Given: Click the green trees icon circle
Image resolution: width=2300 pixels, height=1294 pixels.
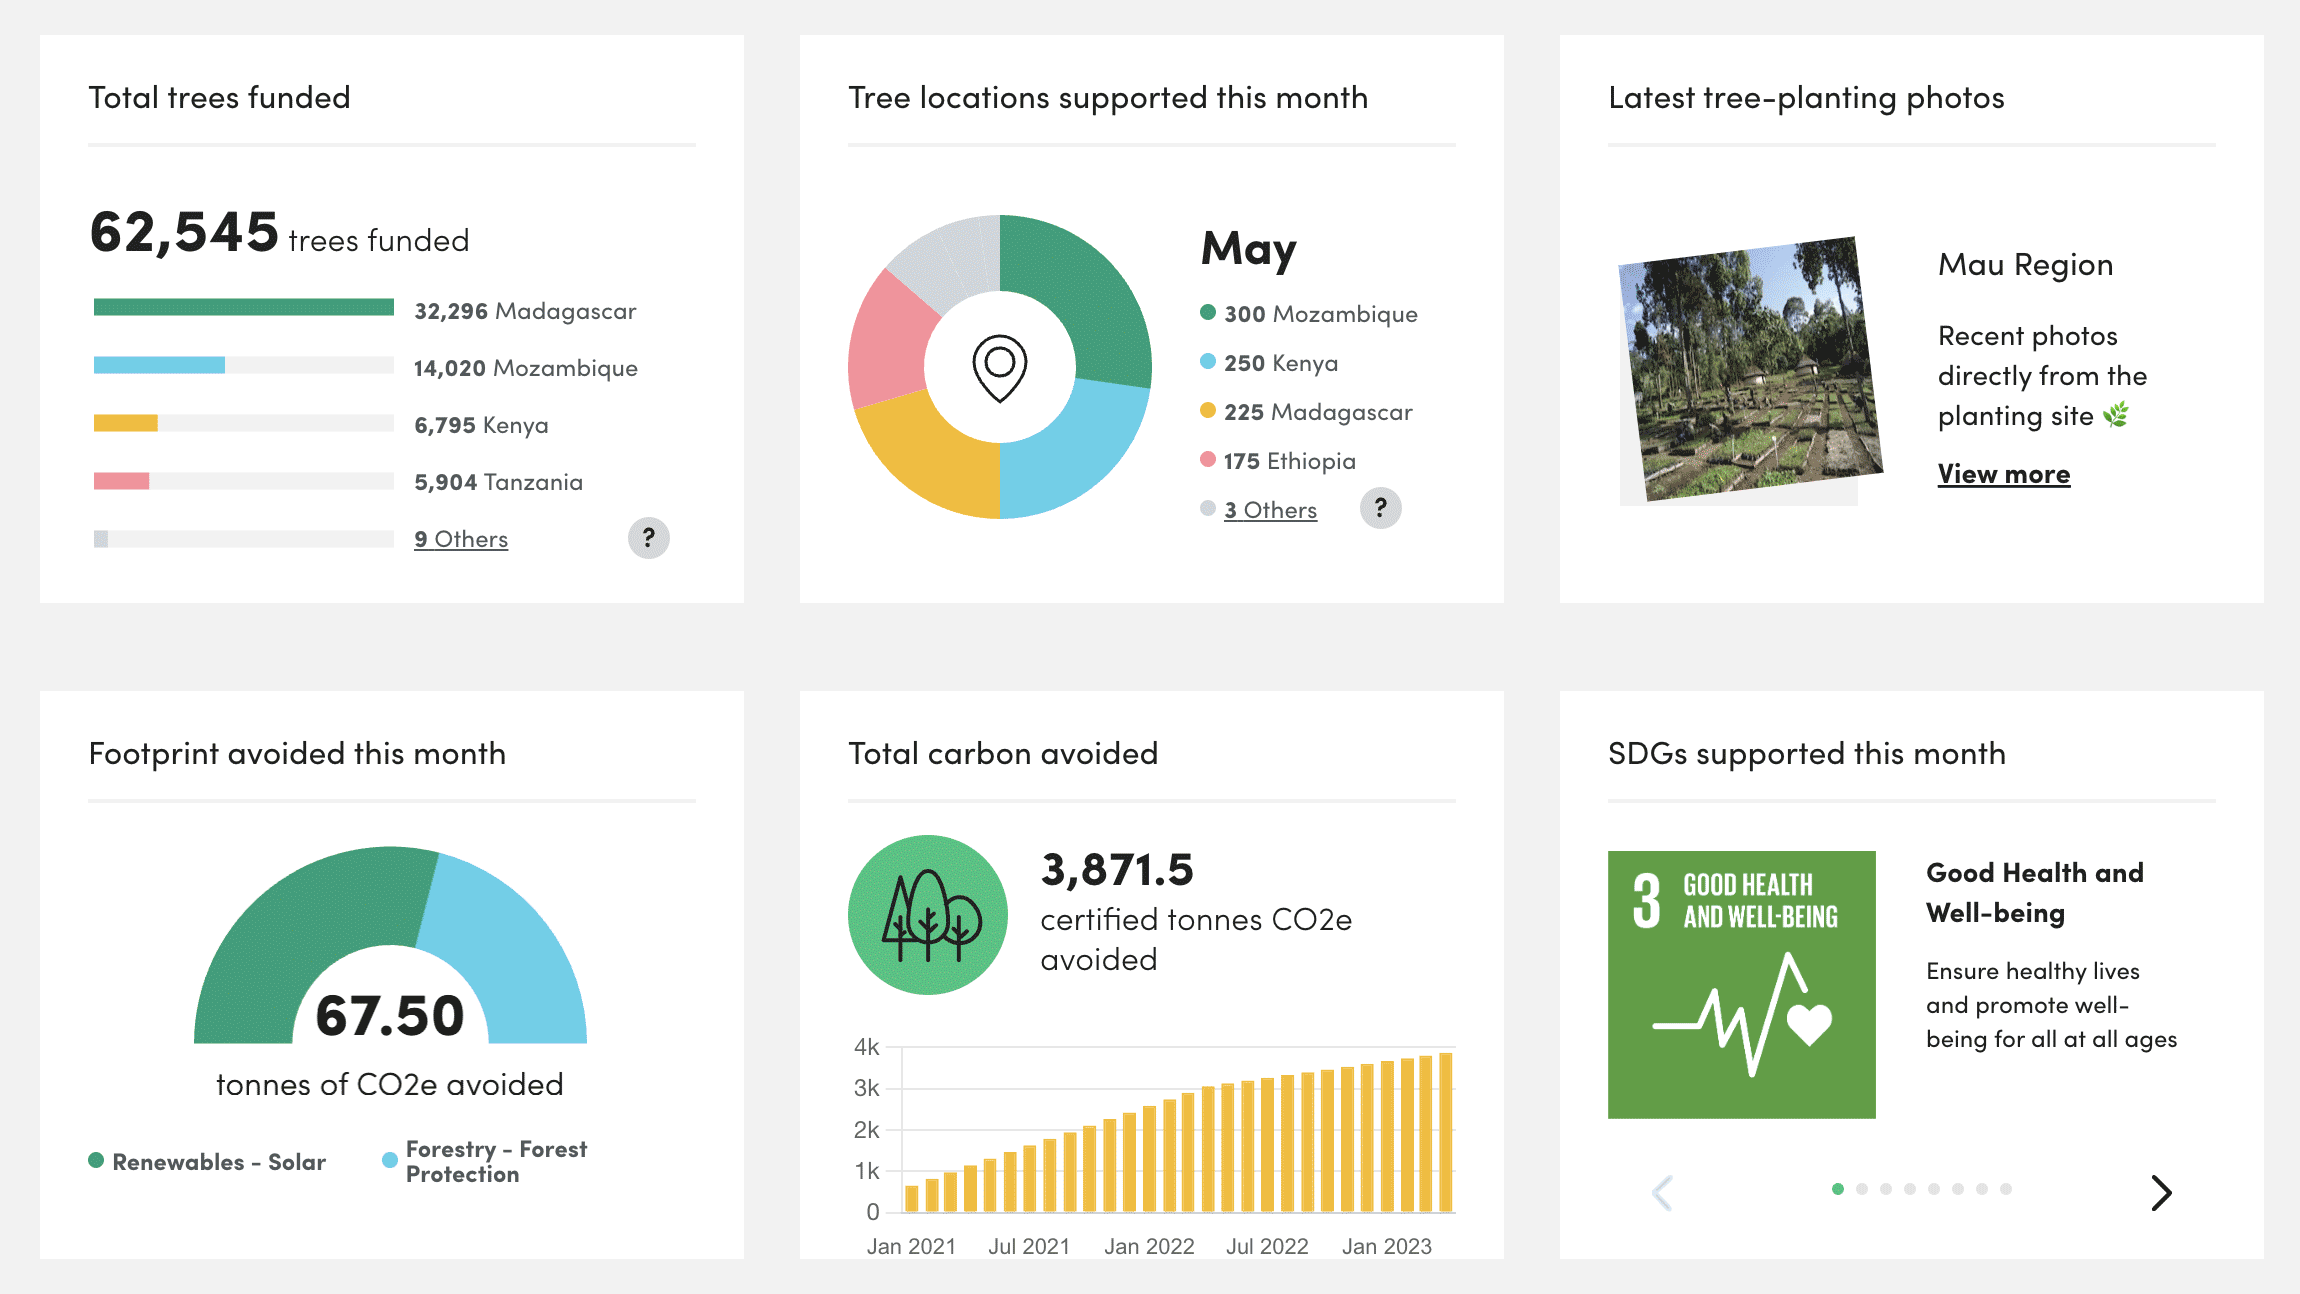Looking at the screenshot, I should pos(927,914).
